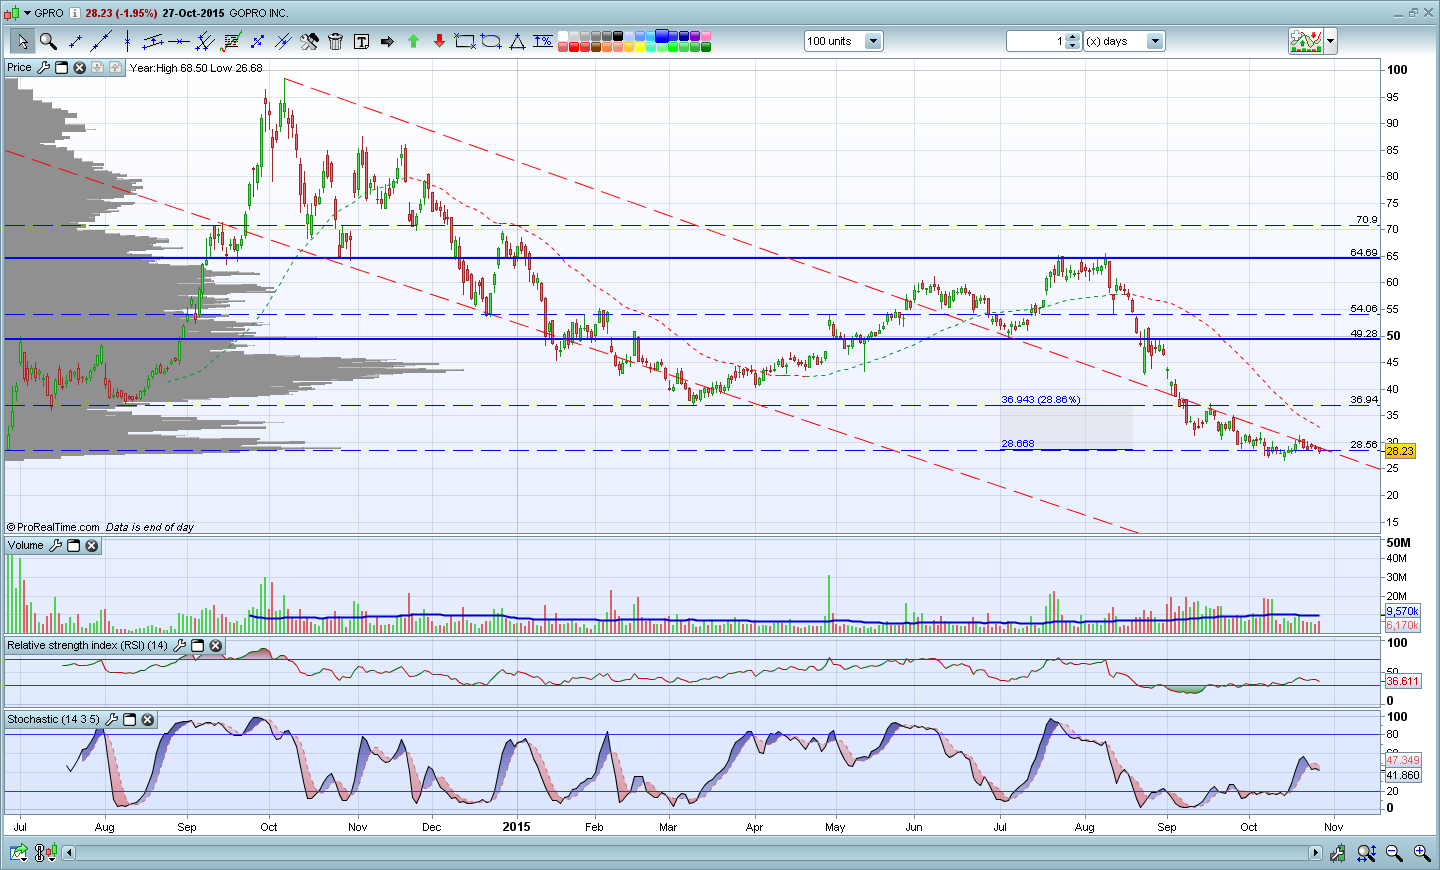
Task: Click the chart export icon at bottom left
Action: [18, 853]
